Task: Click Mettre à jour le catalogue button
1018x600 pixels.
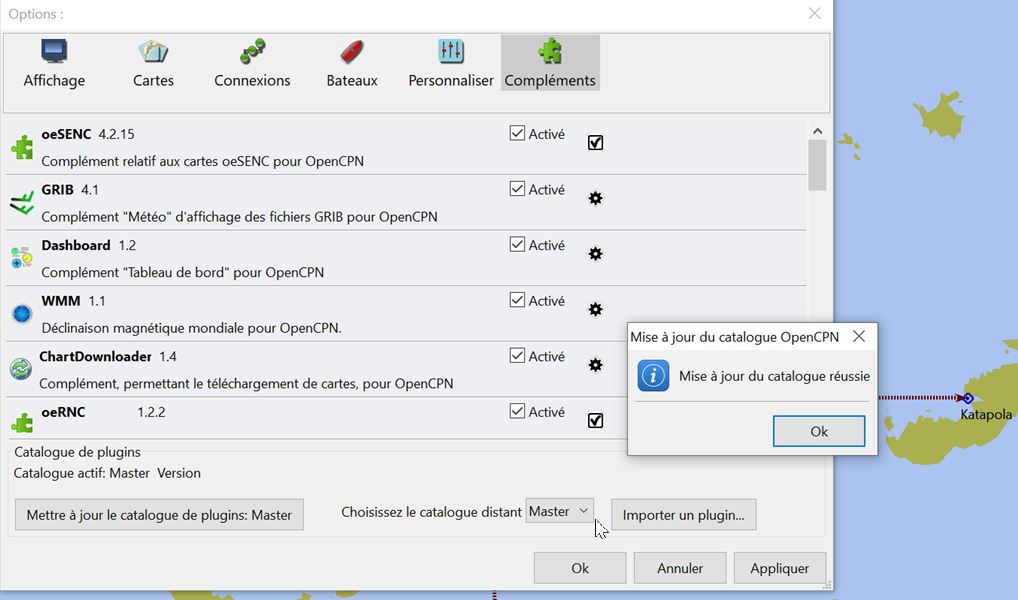Action: [159, 515]
